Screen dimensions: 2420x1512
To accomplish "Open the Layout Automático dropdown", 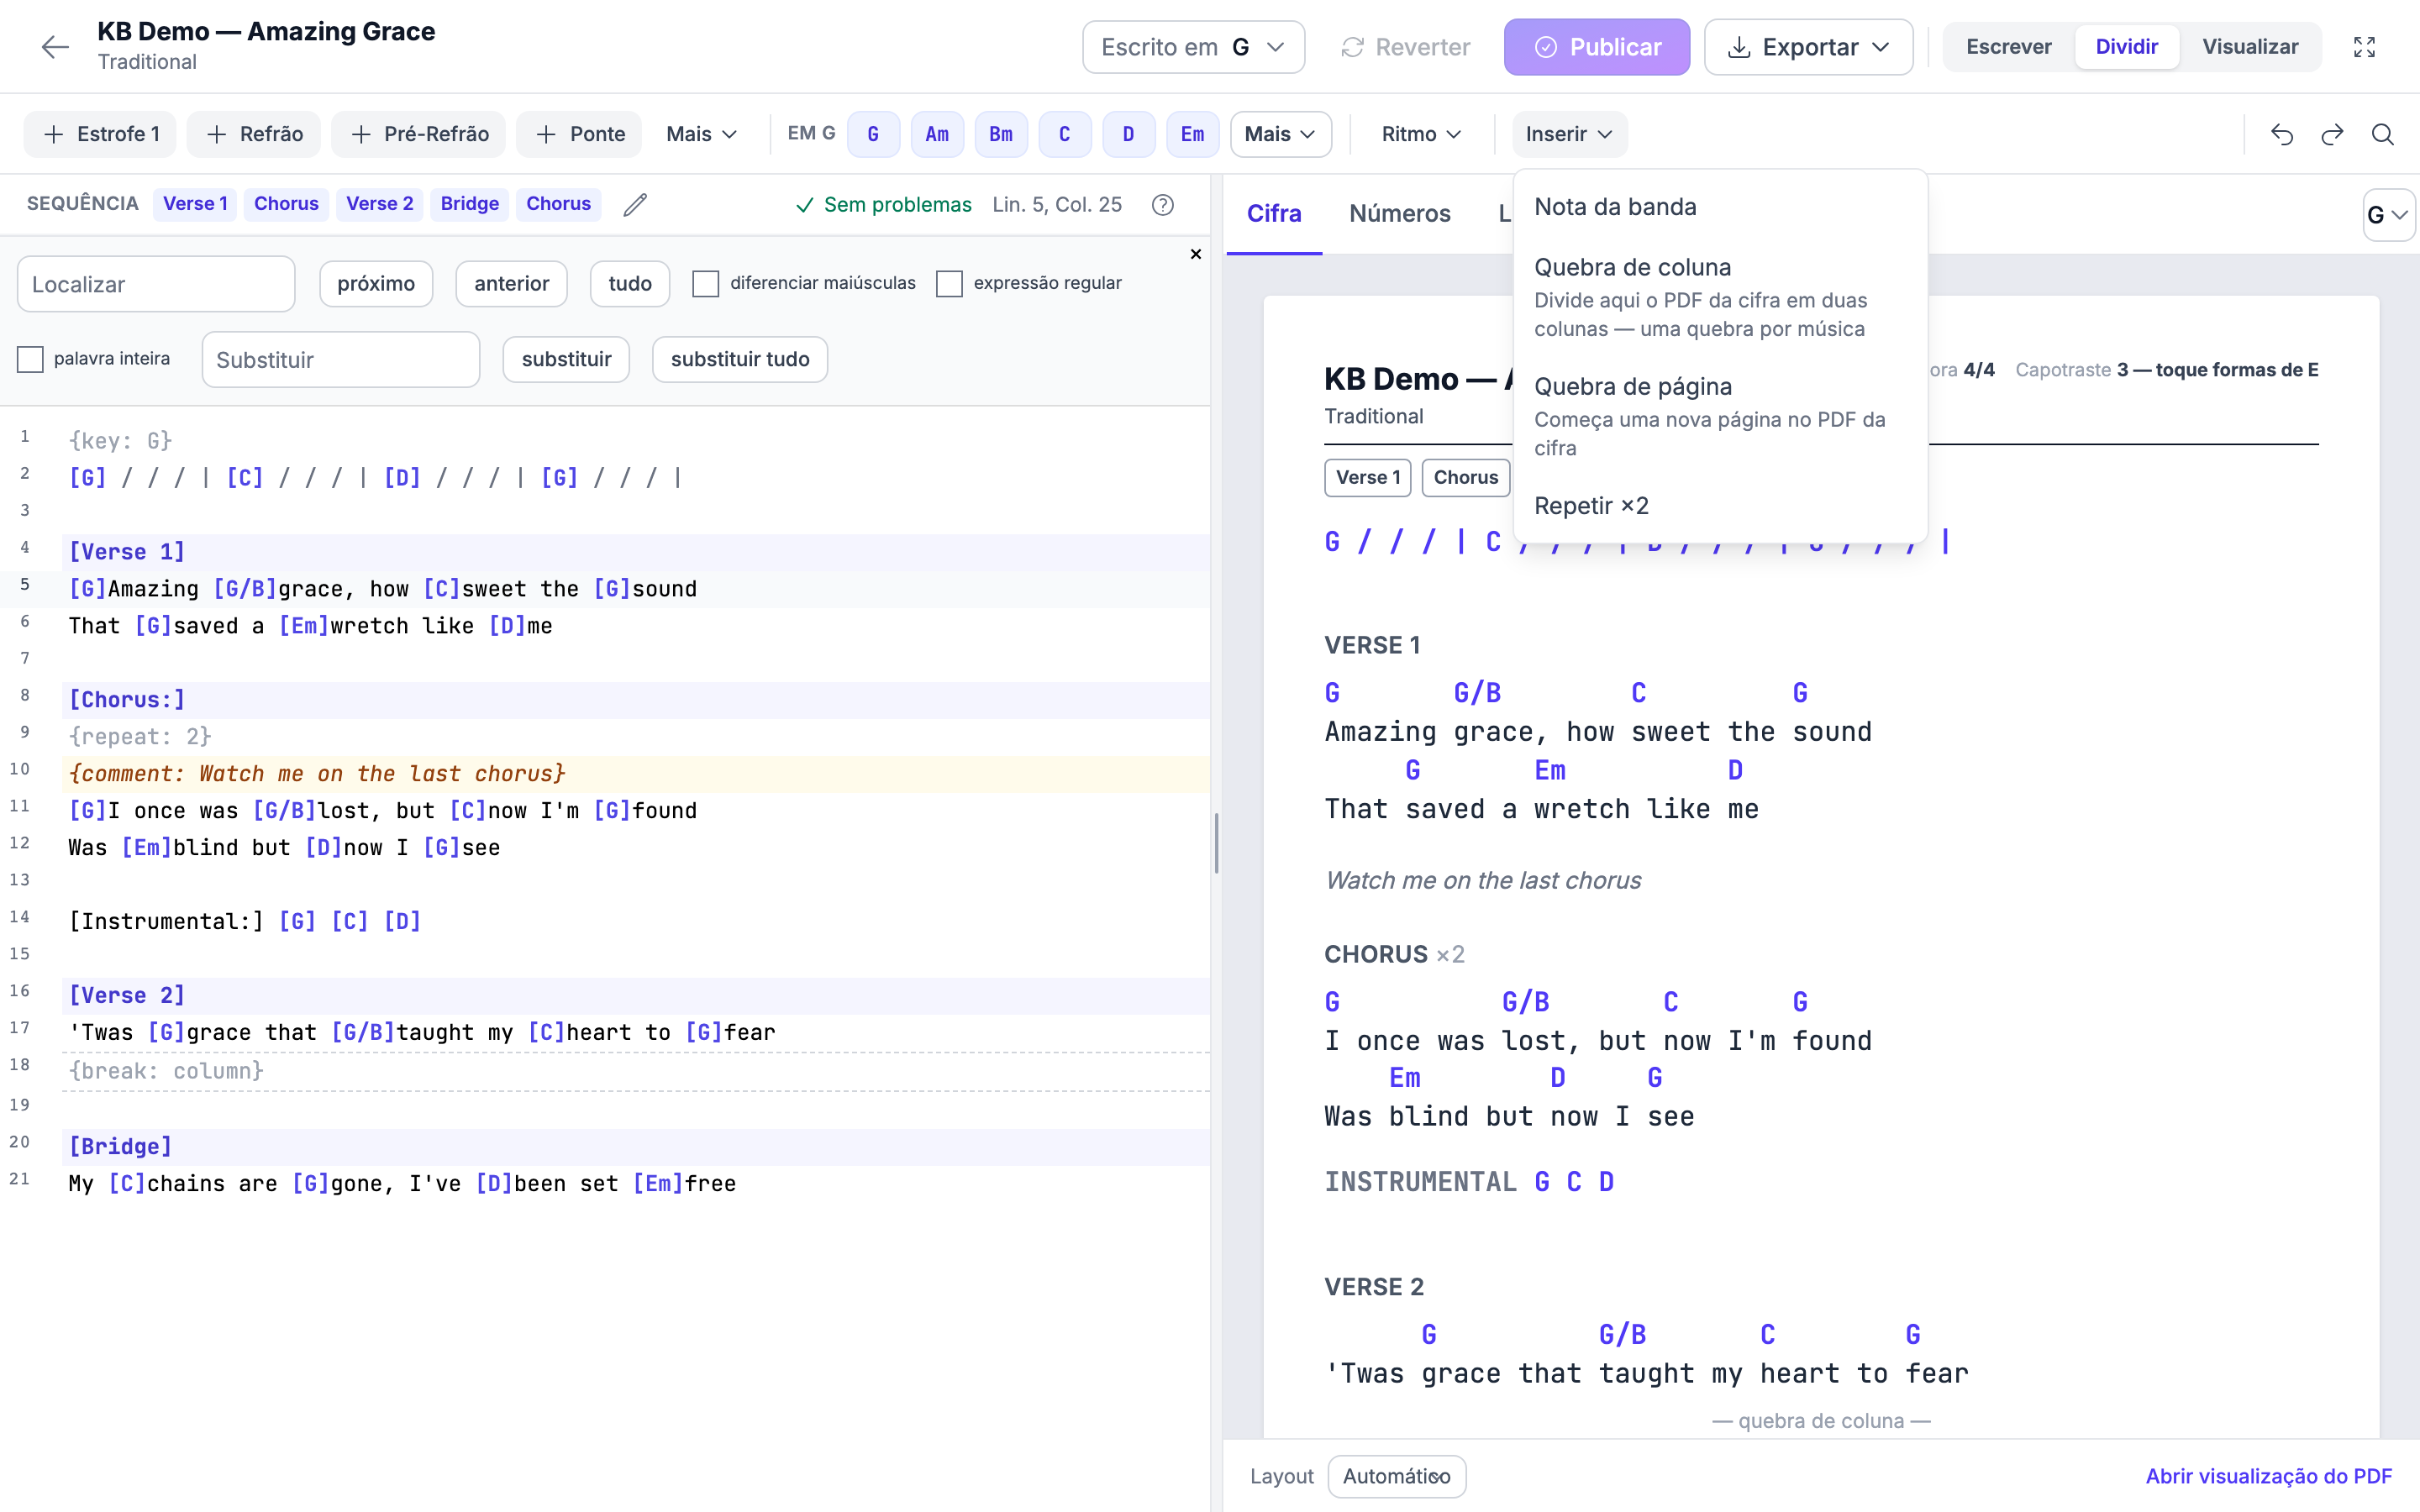I will click(1396, 1476).
